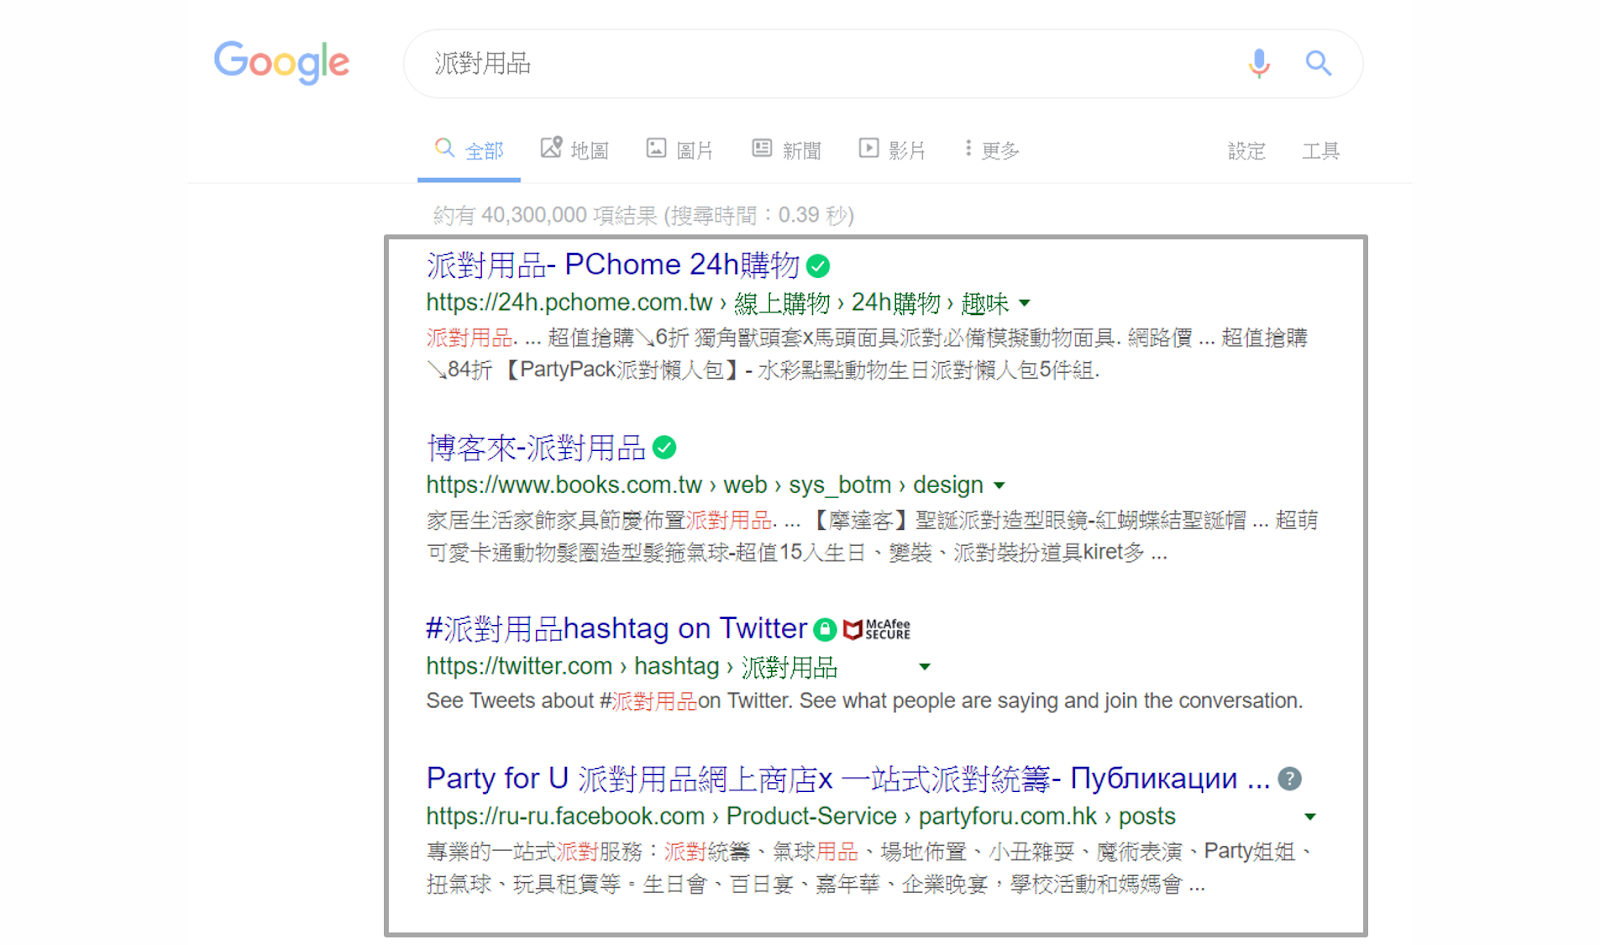The height and width of the screenshot is (945, 1600).
Task: Click McAfee SECURE badge
Action: (877, 630)
